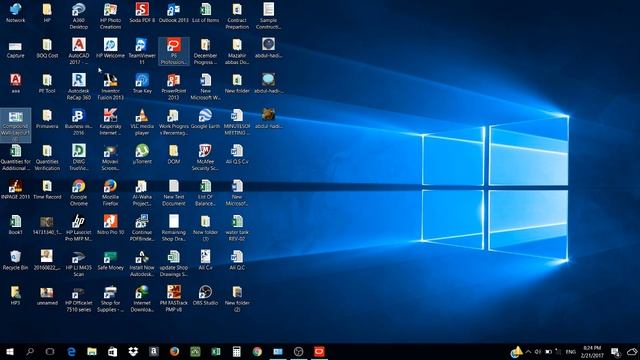Open the Quantities Verification folder

point(47,157)
